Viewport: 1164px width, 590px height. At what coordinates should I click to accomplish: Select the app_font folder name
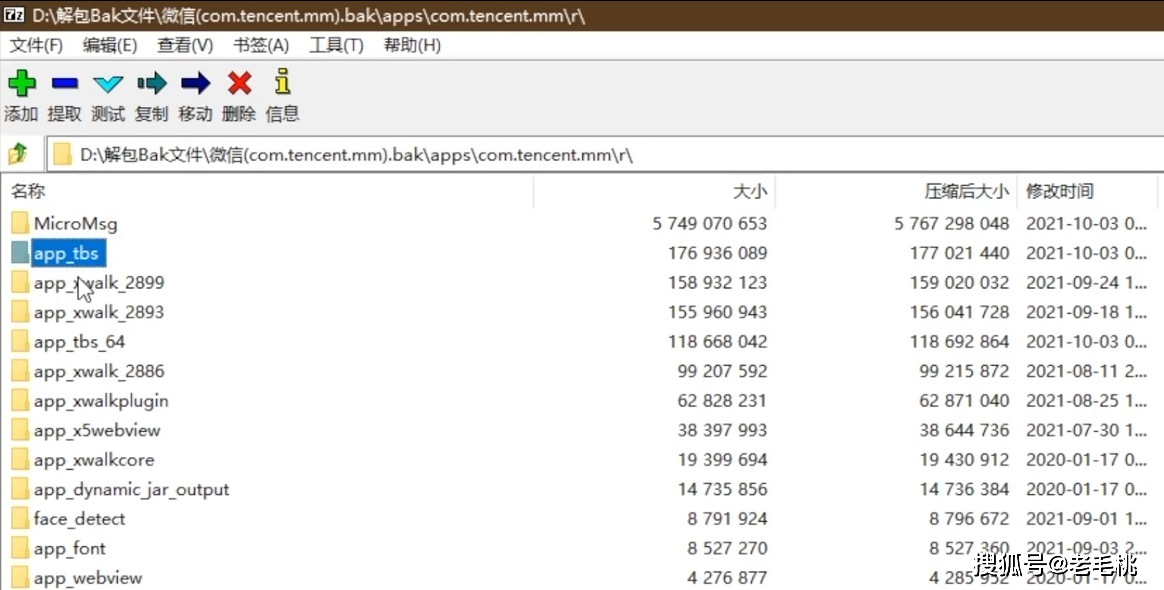(x=70, y=548)
